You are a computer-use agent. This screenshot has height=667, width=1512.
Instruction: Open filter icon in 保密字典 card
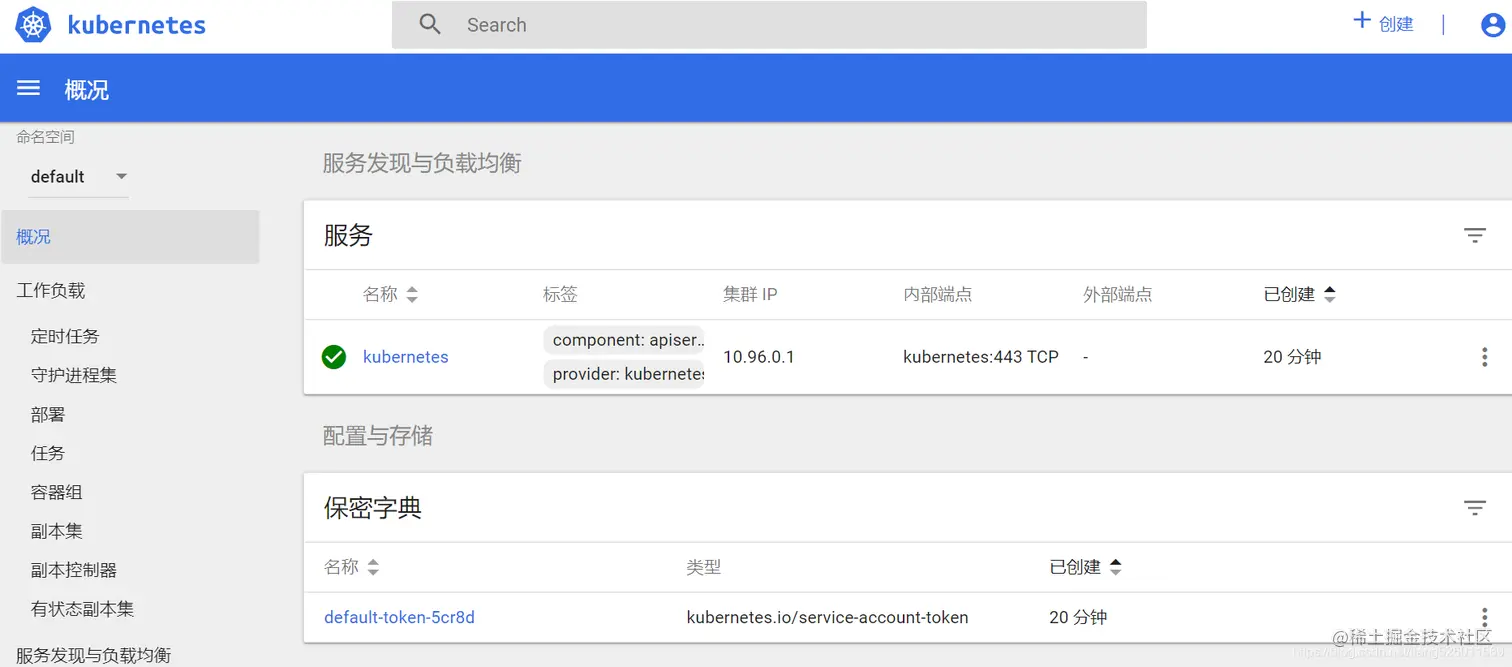coord(1475,508)
